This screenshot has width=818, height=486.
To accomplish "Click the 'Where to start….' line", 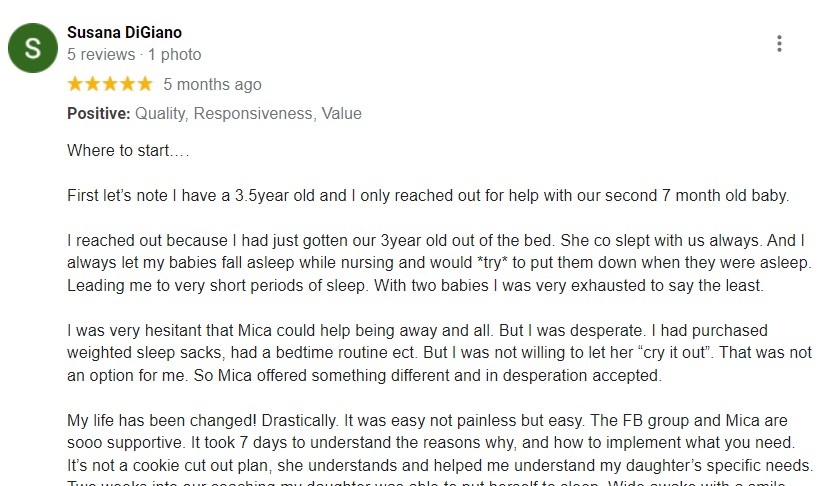I will pos(128,152).
